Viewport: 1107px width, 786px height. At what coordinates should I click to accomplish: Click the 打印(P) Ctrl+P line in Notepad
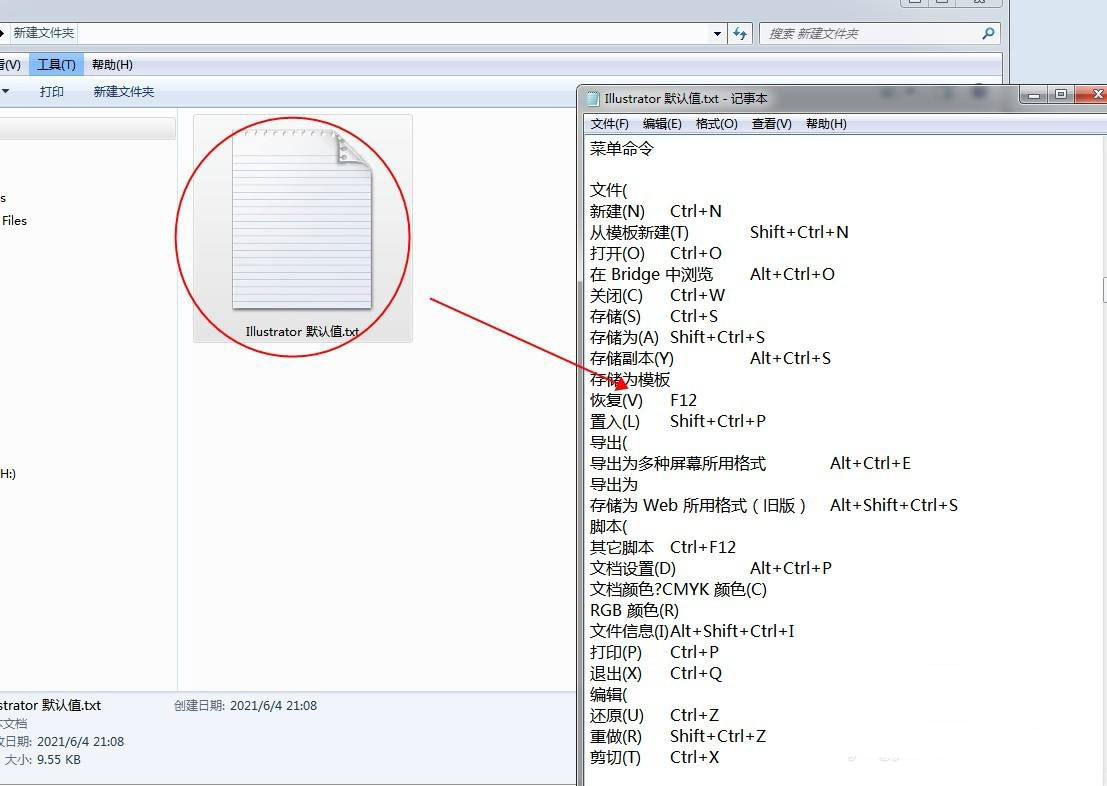coord(654,653)
